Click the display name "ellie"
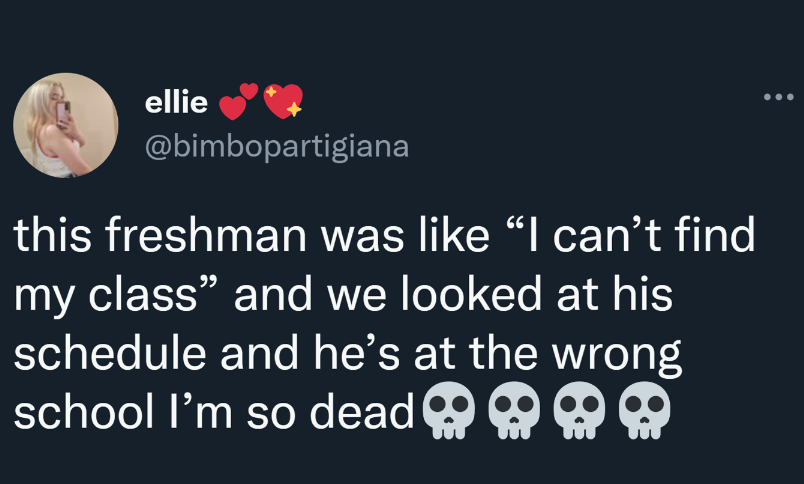804x484 pixels. click(176, 101)
